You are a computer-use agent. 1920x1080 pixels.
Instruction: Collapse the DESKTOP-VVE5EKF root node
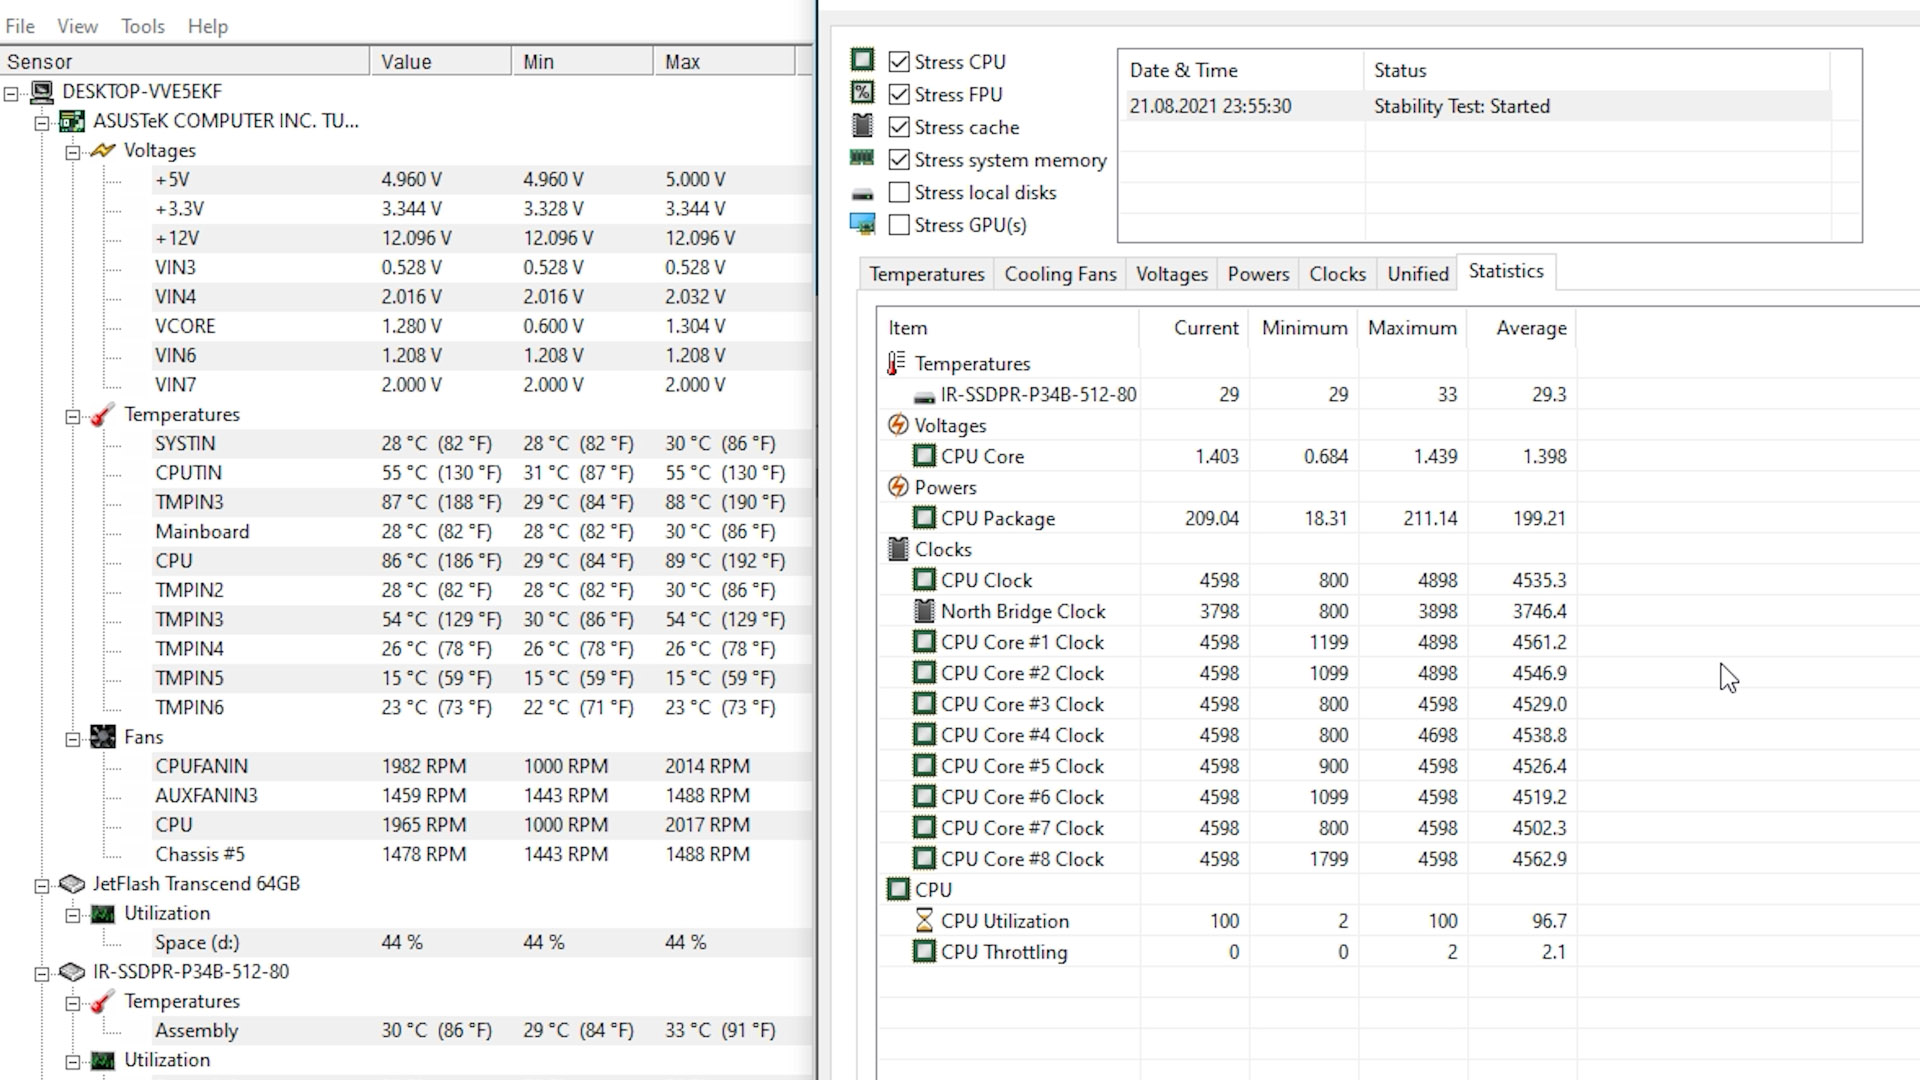pyautogui.click(x=11, y=93)
